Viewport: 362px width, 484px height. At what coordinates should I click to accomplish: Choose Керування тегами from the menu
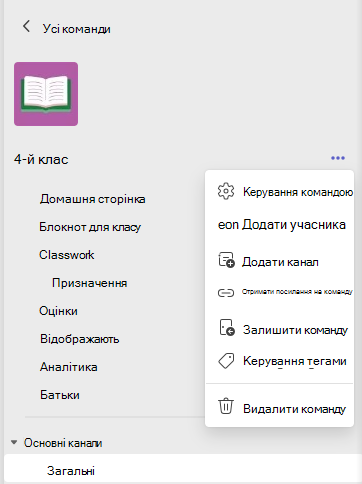[x=279, y=361]
